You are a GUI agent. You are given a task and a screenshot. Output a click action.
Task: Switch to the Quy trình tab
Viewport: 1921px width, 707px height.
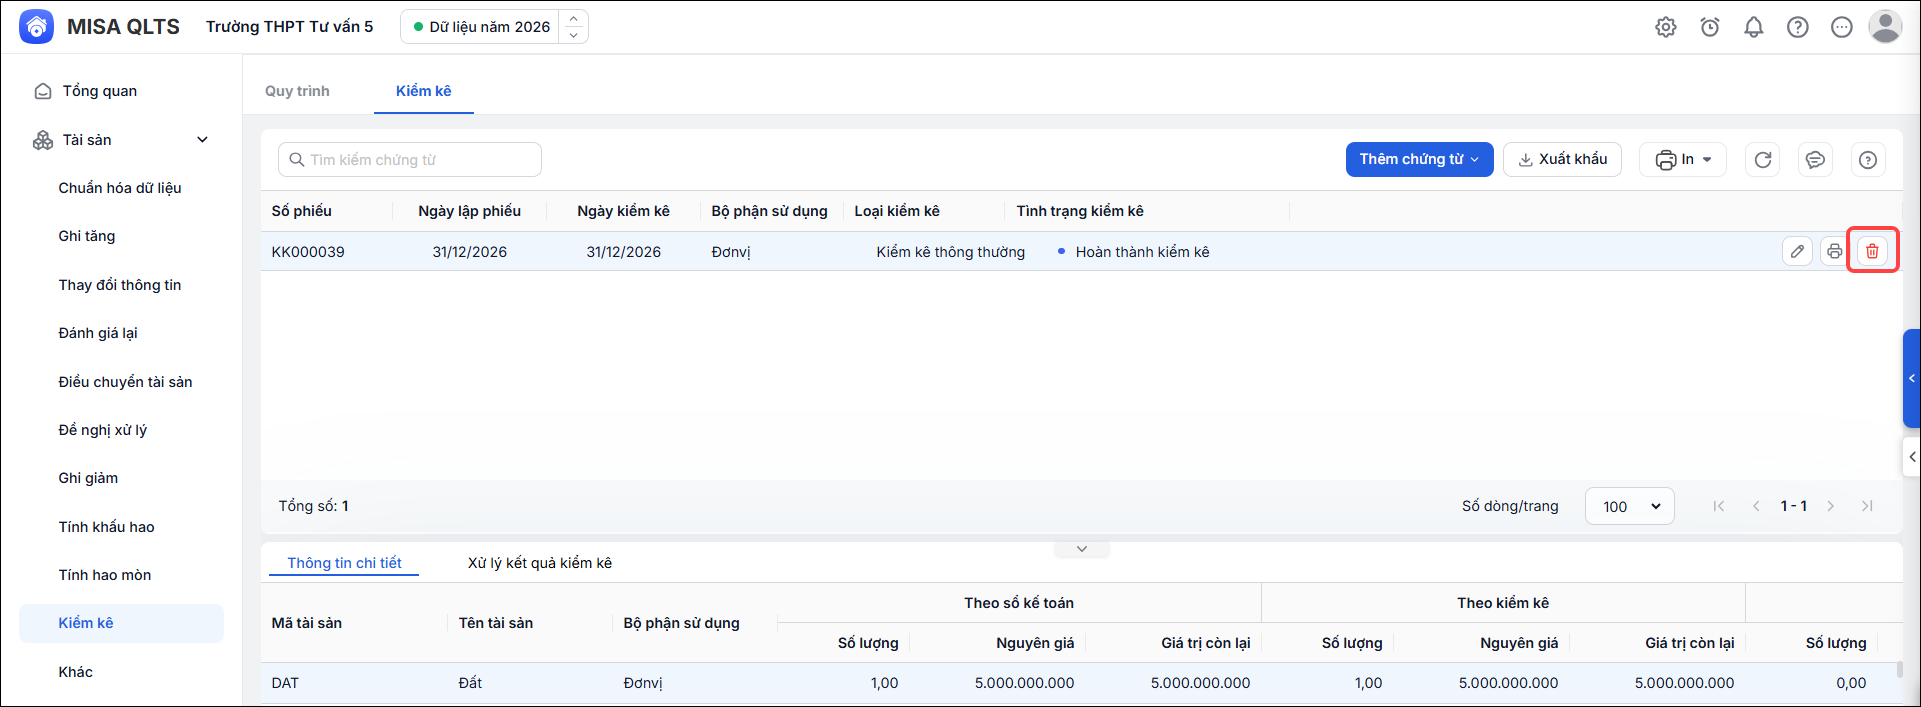[x=297, y=91]
